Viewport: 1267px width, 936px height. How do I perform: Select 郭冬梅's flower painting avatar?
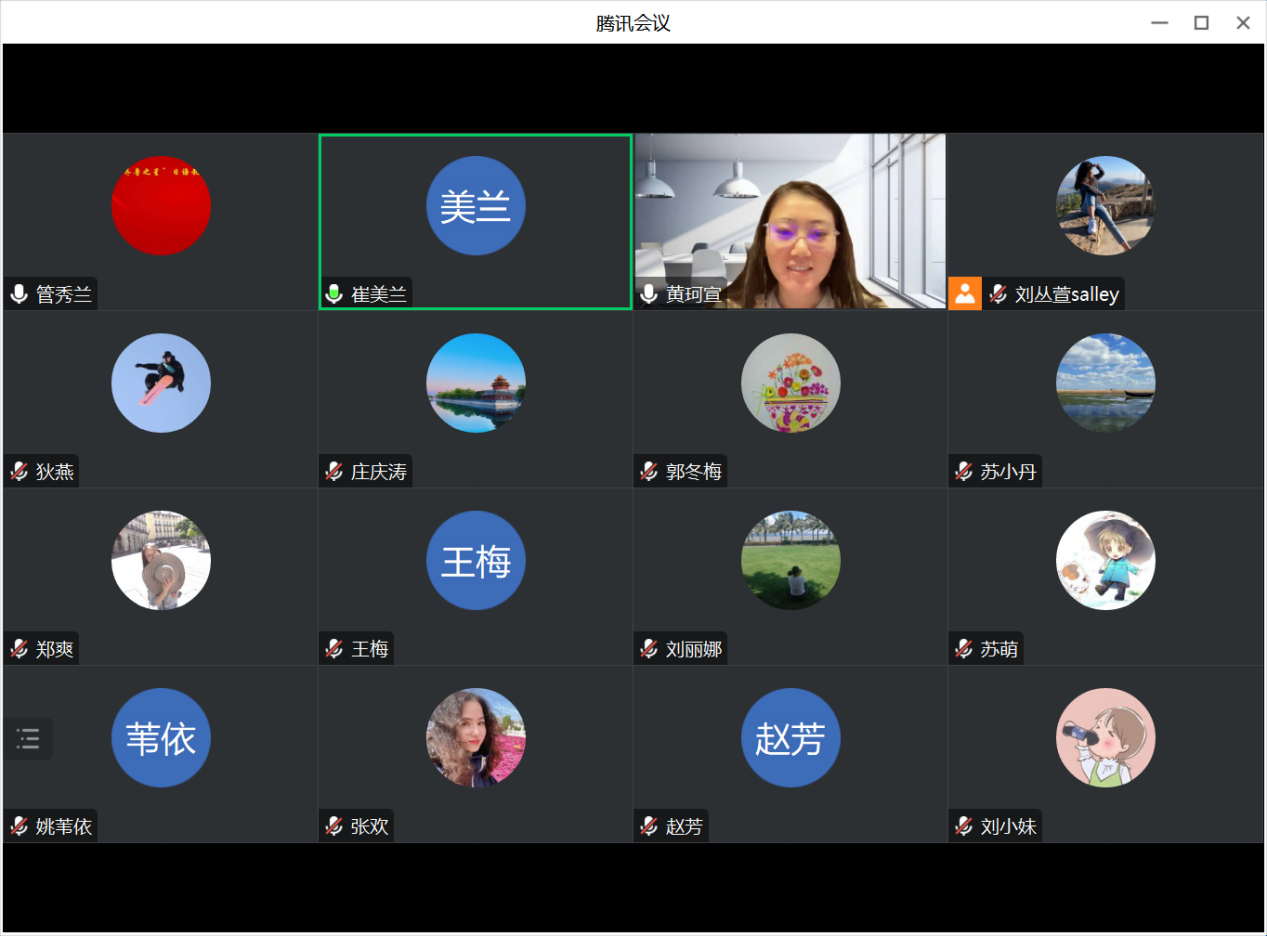point(791,383)
